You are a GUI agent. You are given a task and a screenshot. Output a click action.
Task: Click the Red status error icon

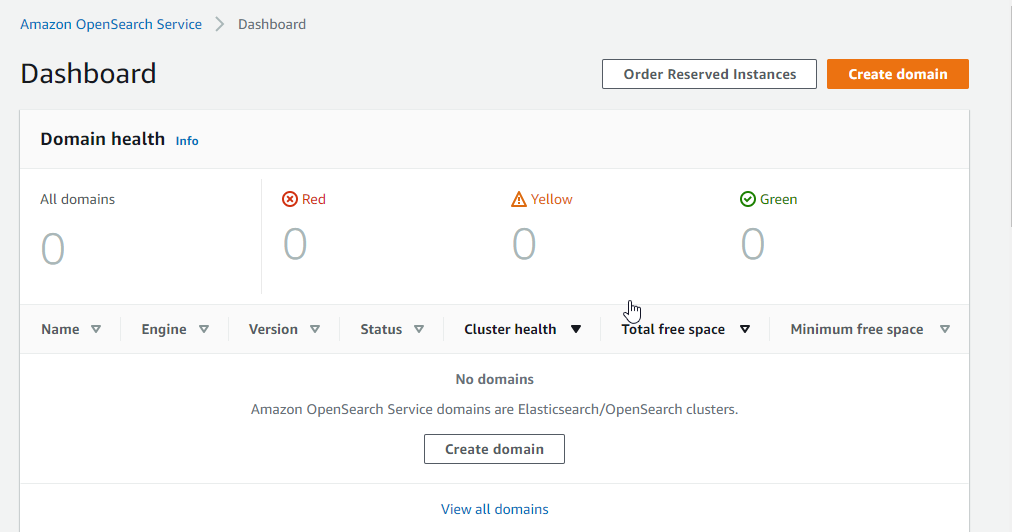point(290,199)
